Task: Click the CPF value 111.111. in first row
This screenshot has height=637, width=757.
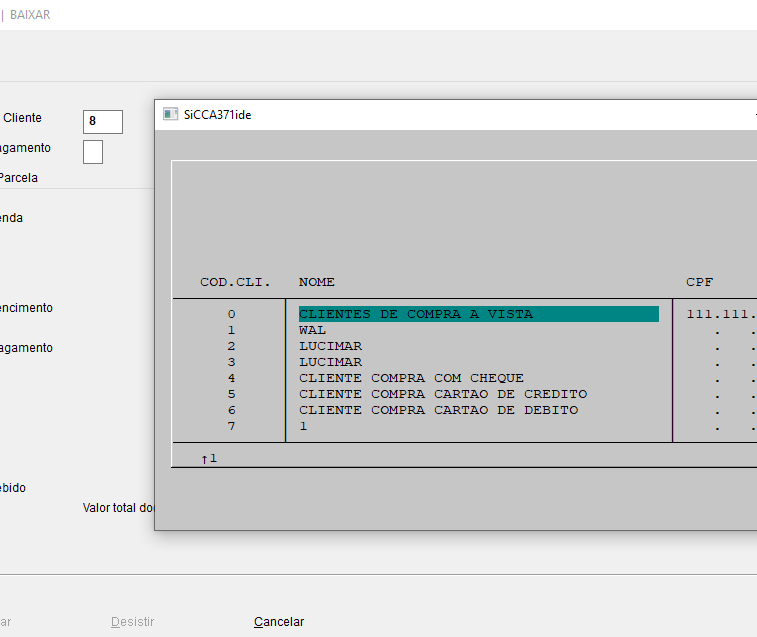Action: [x=721, y=314]
